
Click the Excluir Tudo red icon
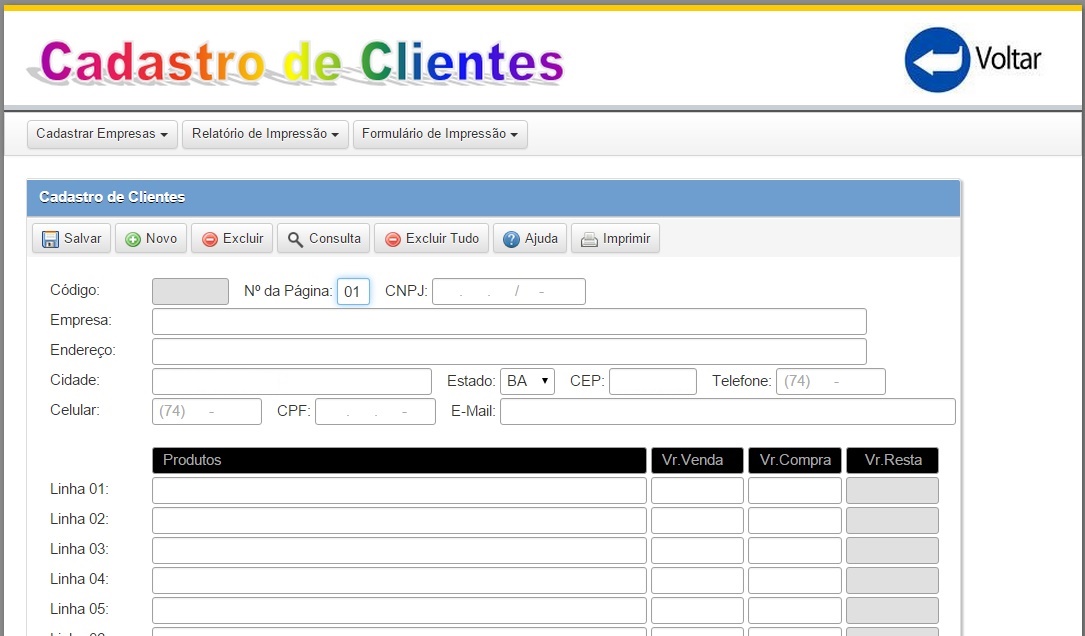pos(393,239)
